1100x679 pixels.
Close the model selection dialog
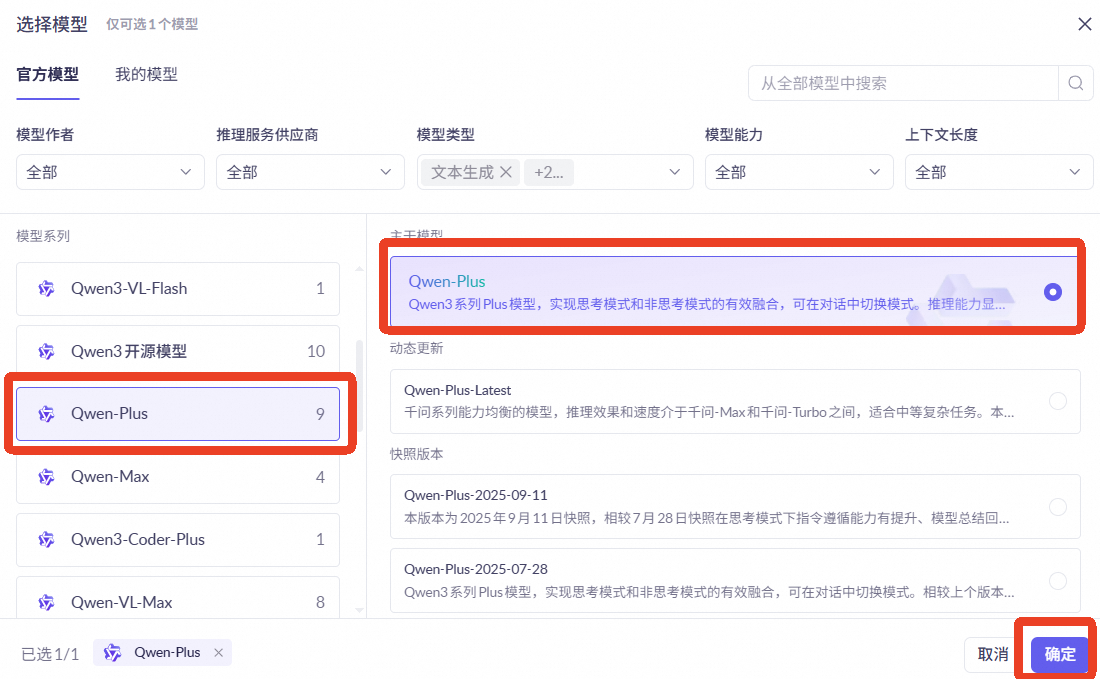coord(1085,25)
